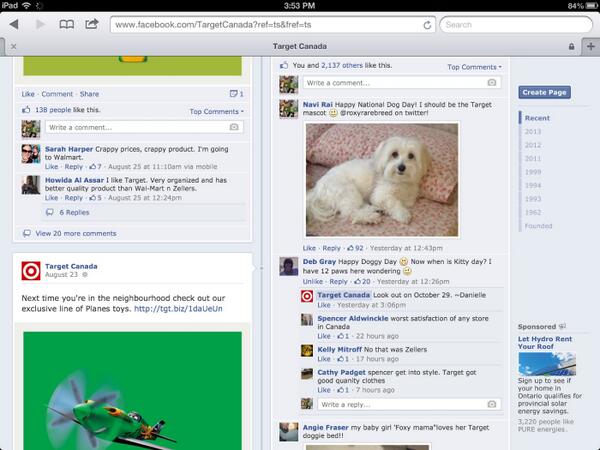Open Target Canada name on August 23 post

(x=71, y=266)
